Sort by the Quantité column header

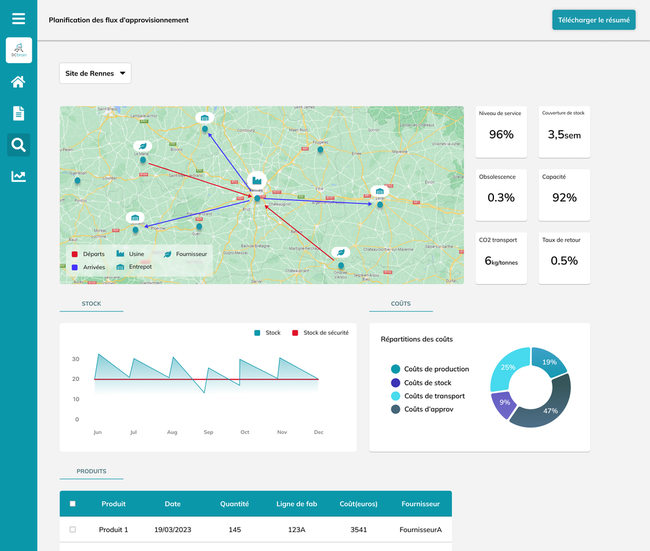(235, 504)
